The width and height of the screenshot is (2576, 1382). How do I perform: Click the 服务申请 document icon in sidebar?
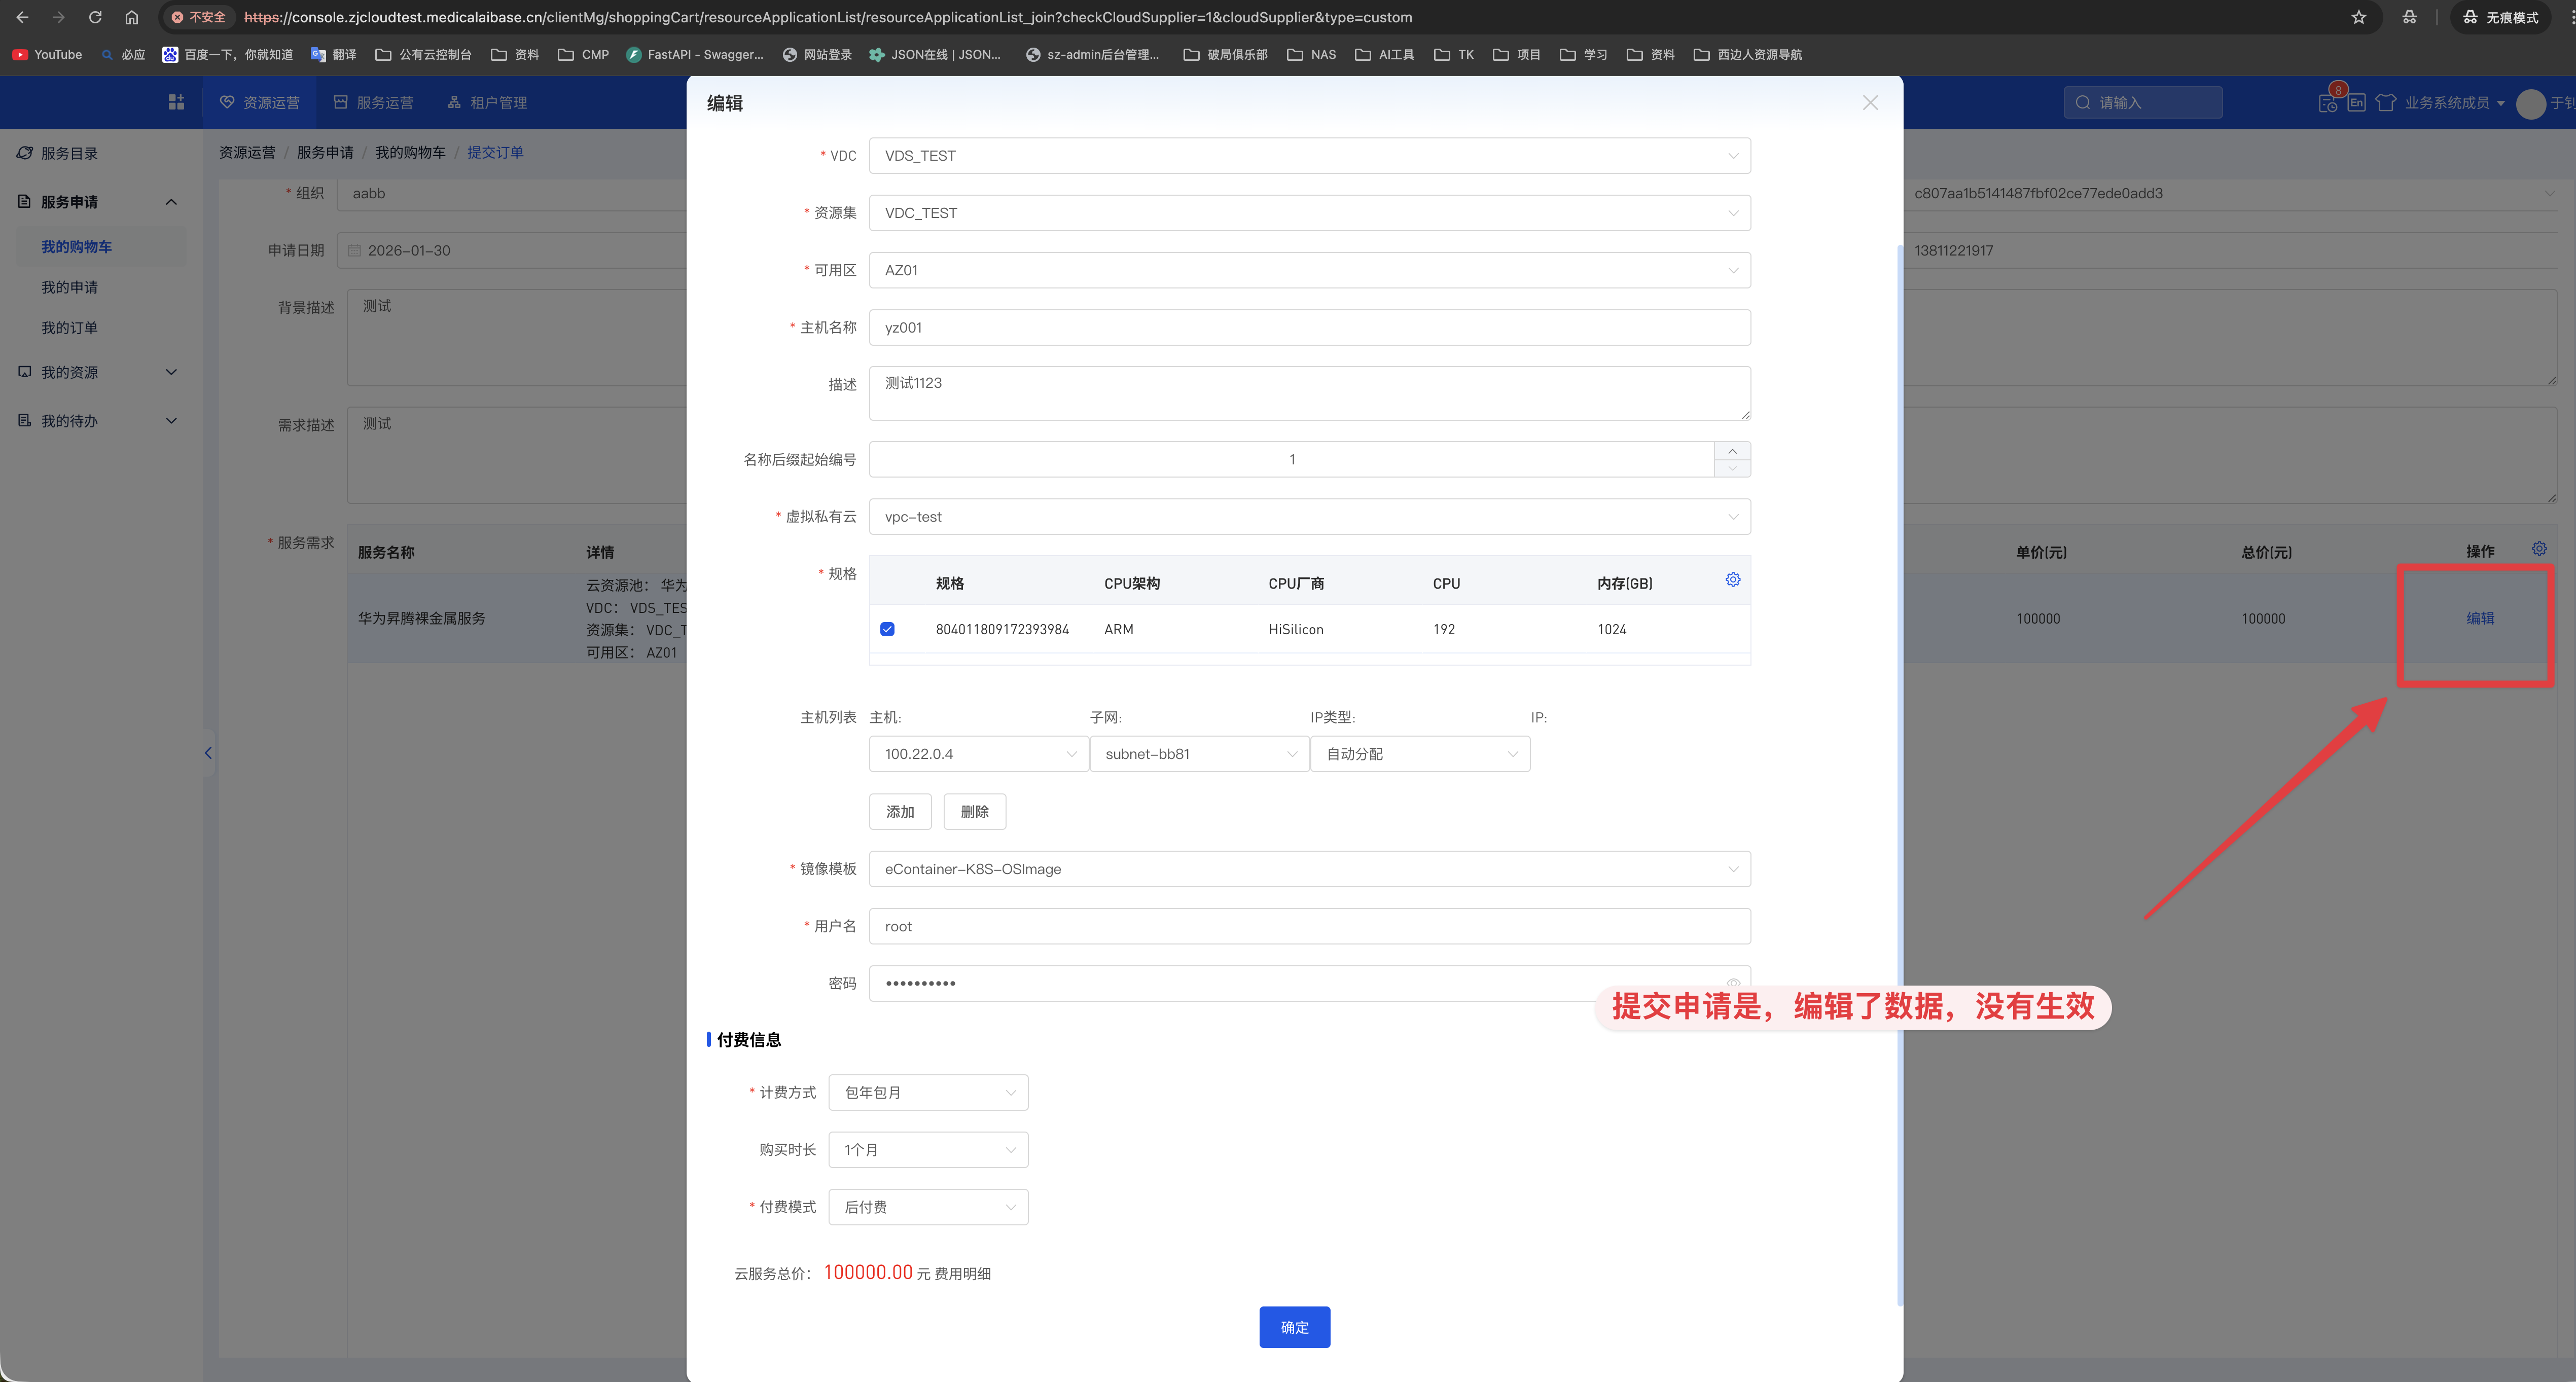pos(24,201)
